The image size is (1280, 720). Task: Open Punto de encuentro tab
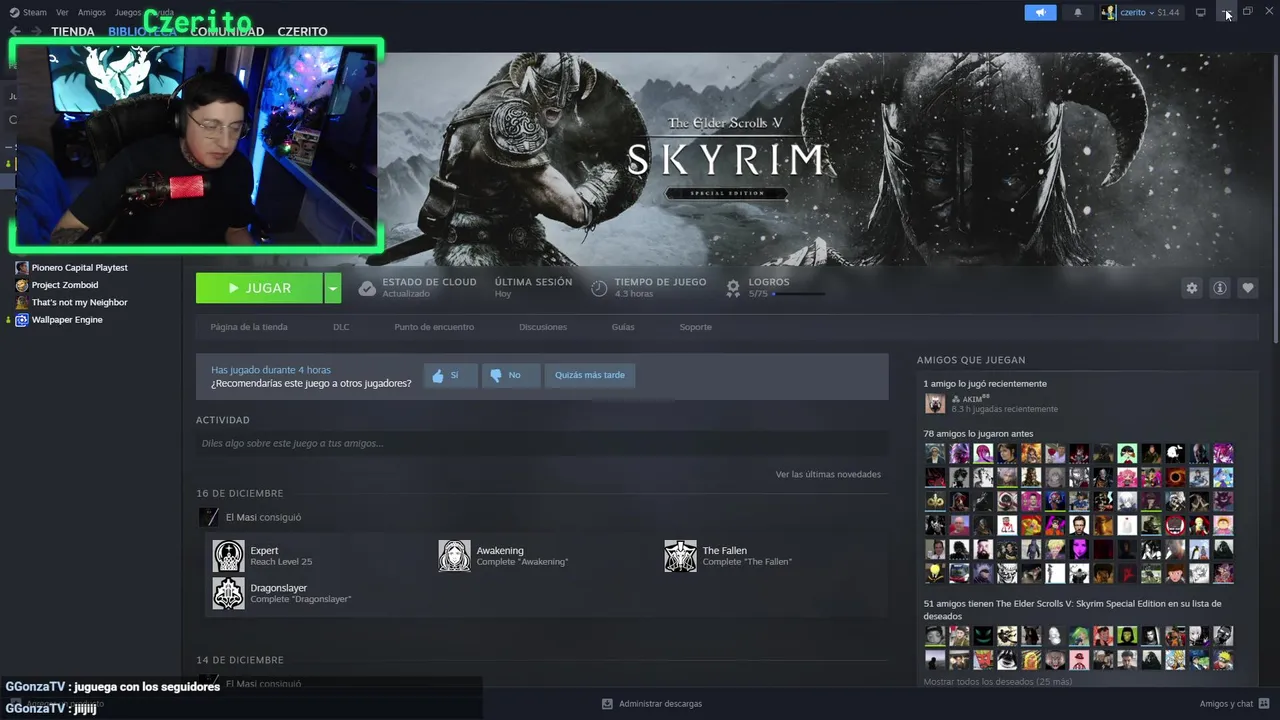coord(434,327)
